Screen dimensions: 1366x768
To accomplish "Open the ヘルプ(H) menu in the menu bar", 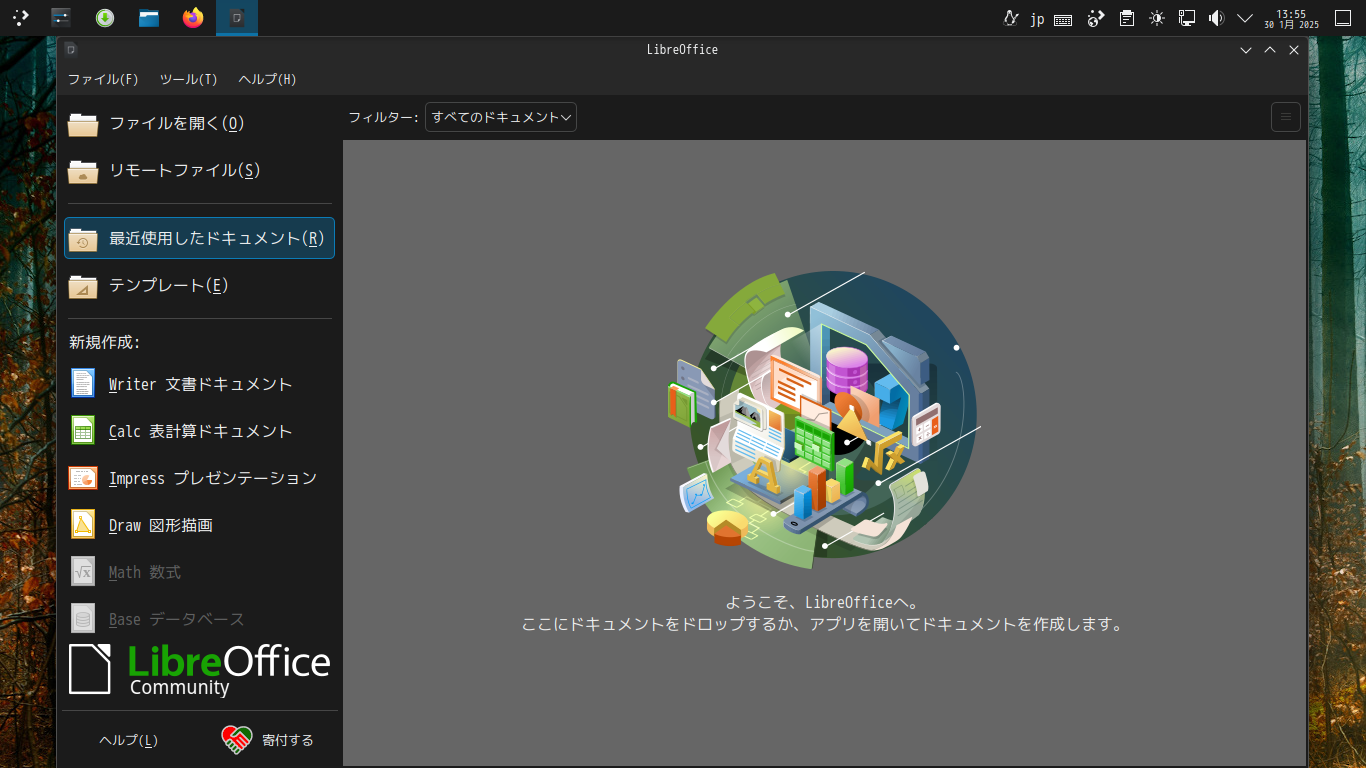I will pos(267,79).
